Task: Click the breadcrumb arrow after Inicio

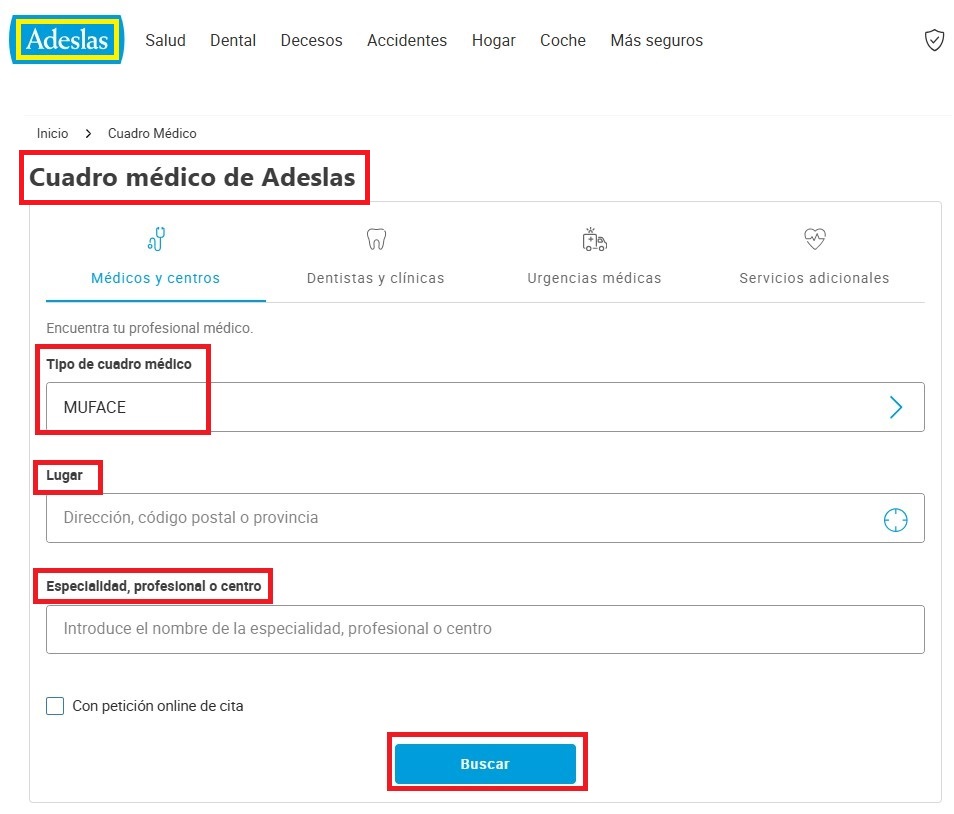Action: (x=88, y=133)
